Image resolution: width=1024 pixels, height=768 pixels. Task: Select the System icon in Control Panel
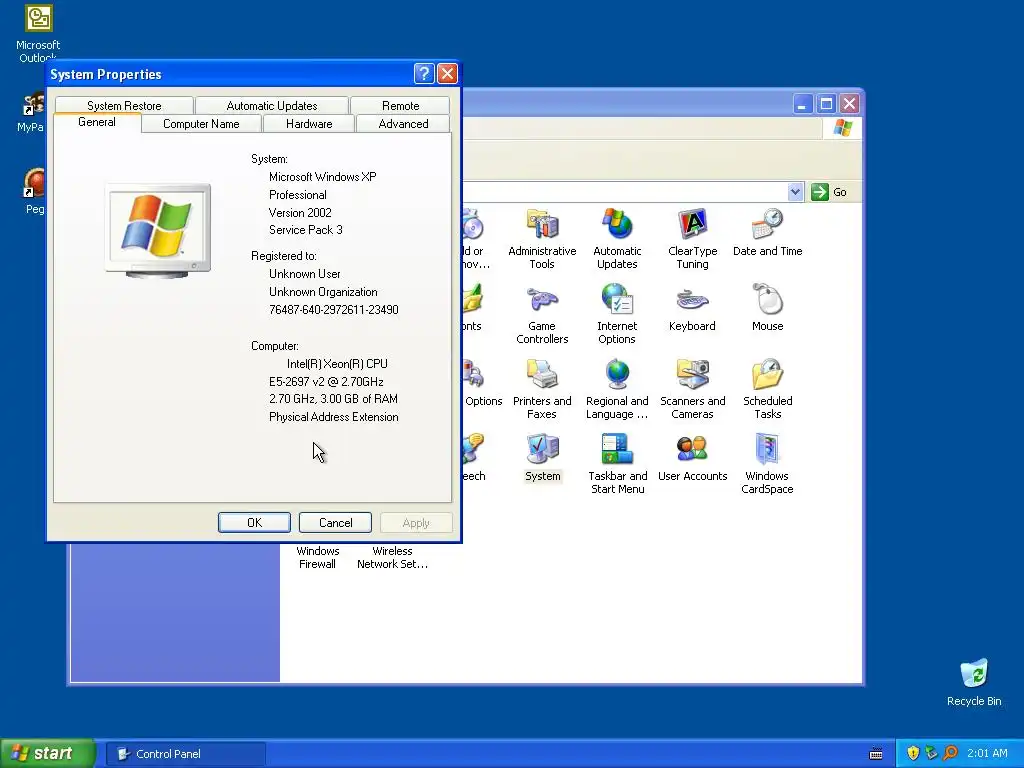[542, 458]
